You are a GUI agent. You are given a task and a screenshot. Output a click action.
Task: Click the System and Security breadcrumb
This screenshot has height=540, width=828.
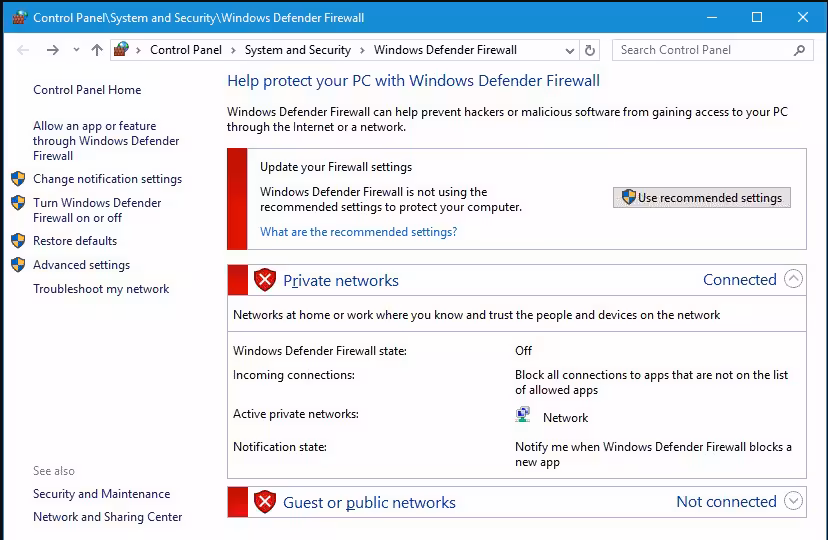[297, 50]
